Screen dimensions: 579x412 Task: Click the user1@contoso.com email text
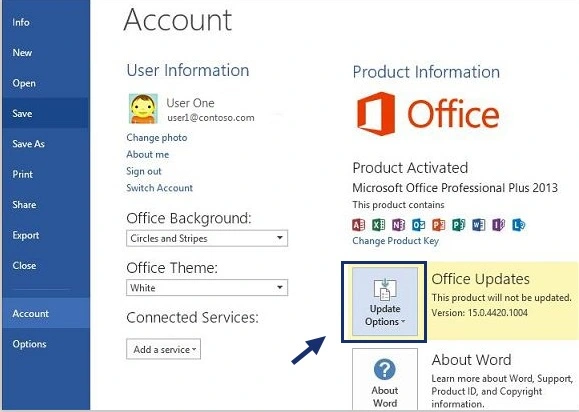pos(211,118)
